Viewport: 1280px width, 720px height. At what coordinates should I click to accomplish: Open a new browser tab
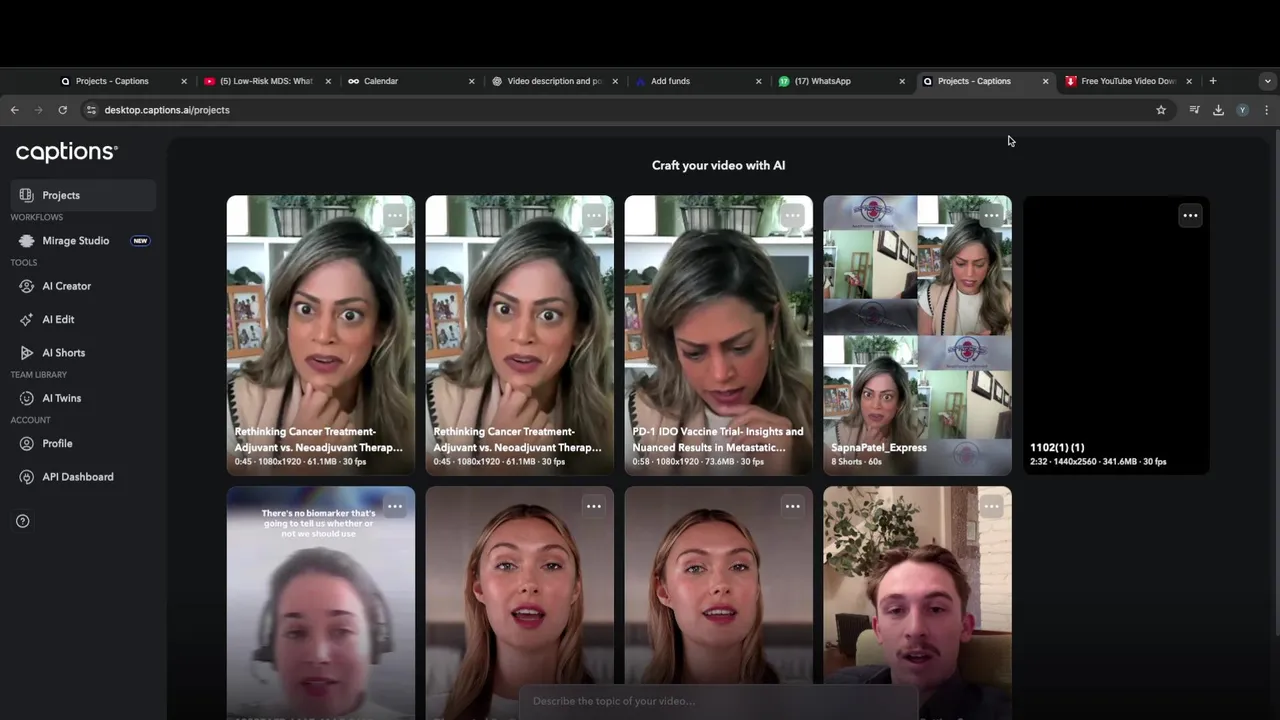[1213, 81]
